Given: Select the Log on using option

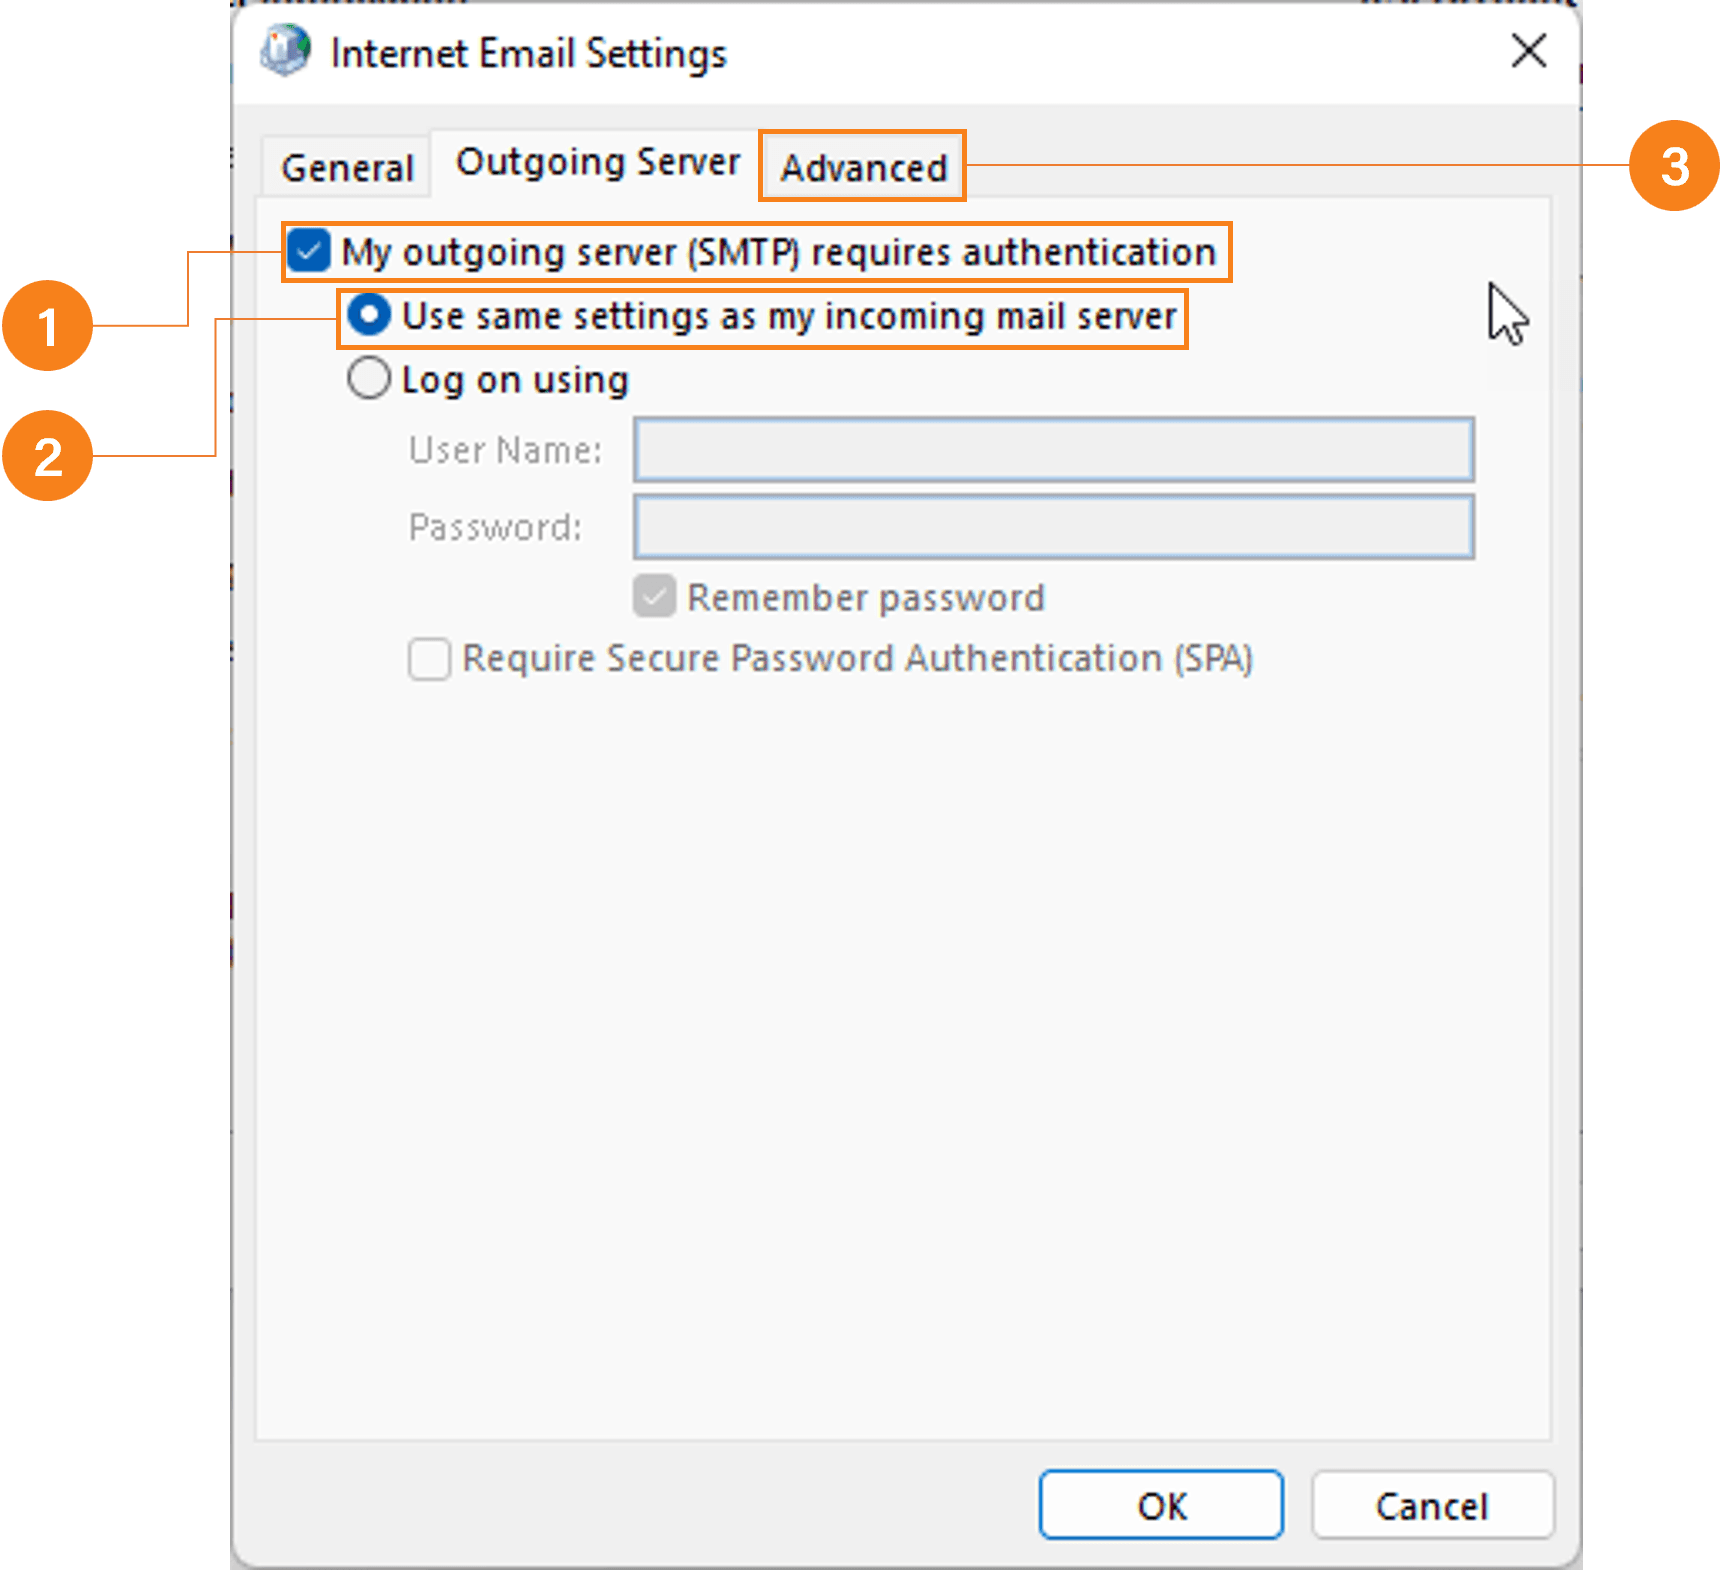Looking at the screenshot, I should [369, 378].
